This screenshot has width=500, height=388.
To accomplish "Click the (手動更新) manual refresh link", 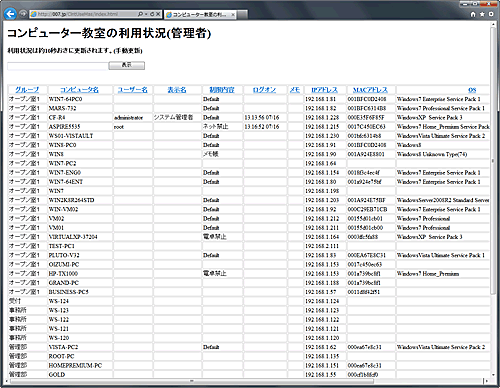I will [128, 51].
